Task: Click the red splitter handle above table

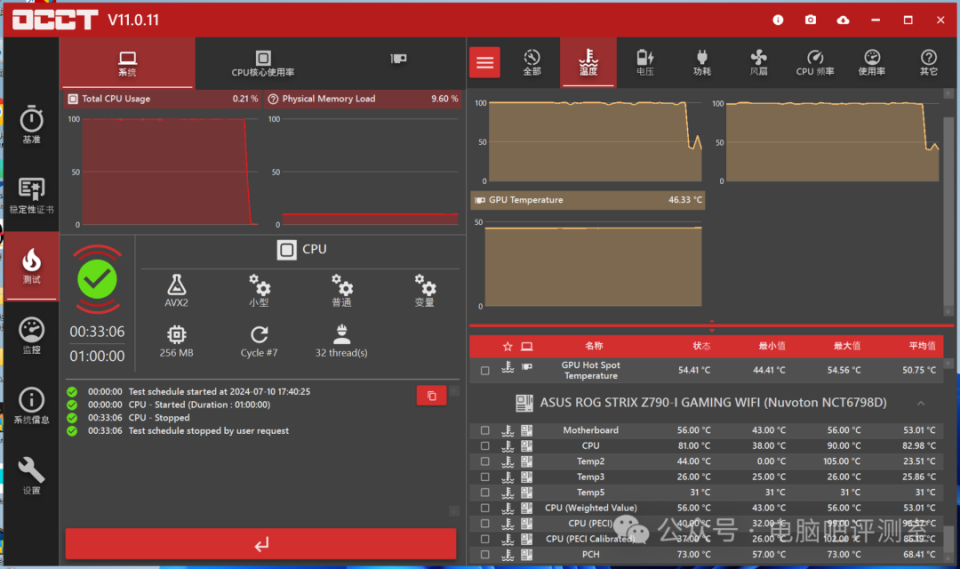Action: click(711, 325)
